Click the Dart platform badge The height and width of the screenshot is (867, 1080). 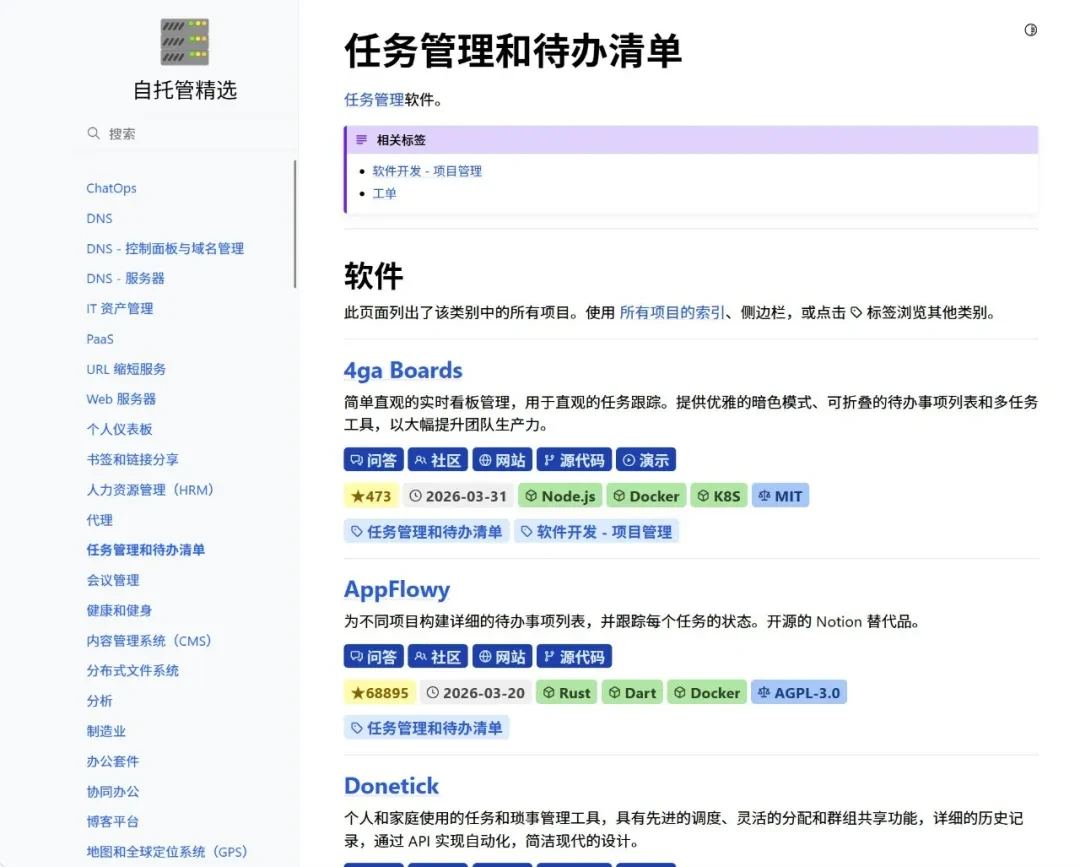(632, 693)
